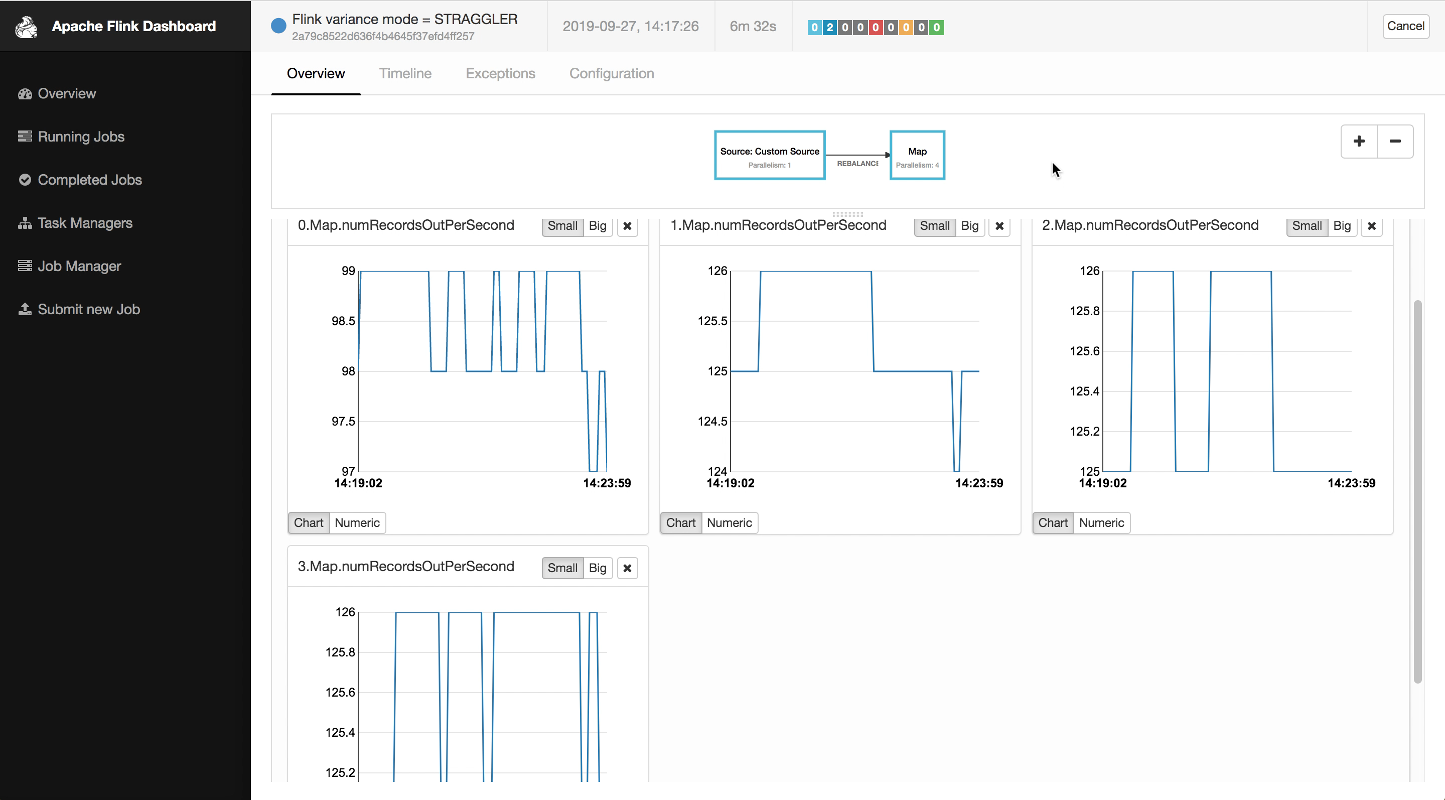This screenshot has height=800, width=1445.
Task: Remove the 1.Map.numRecordsOutPerSecond metric chart
Action: point(999,226)
